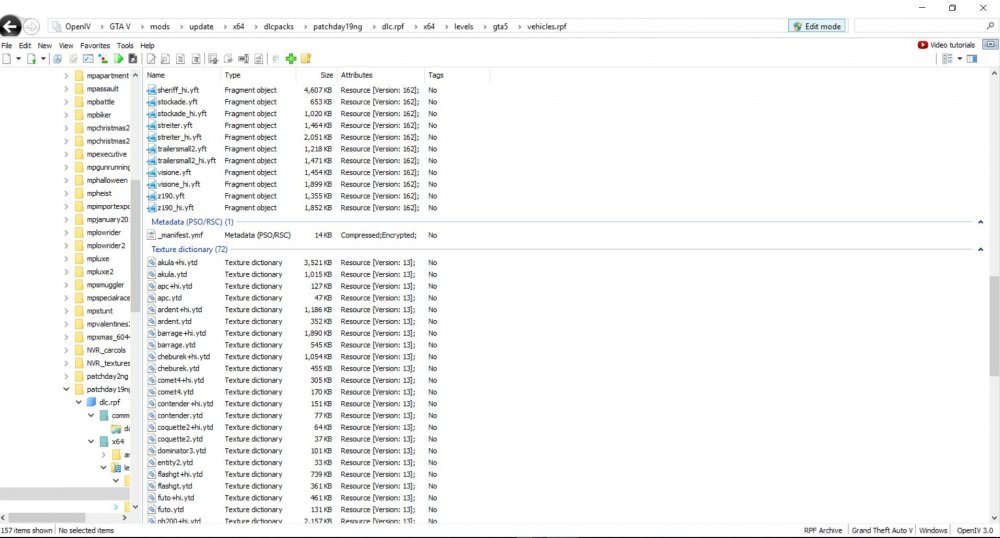Viewport: 1000px width, 538px height.
Task: Toggle Edit mode button
Action: (x=817, y=26)
